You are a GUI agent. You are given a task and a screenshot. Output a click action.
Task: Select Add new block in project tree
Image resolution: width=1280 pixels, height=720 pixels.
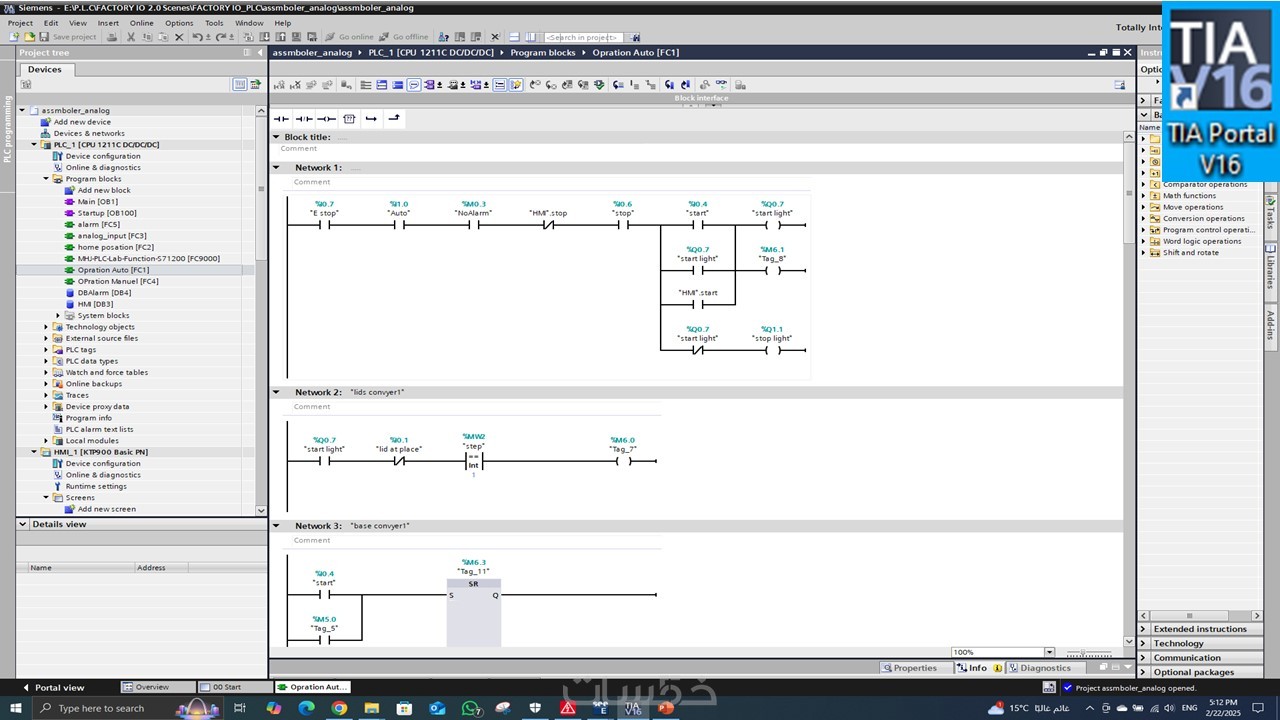tap(104, 190)
